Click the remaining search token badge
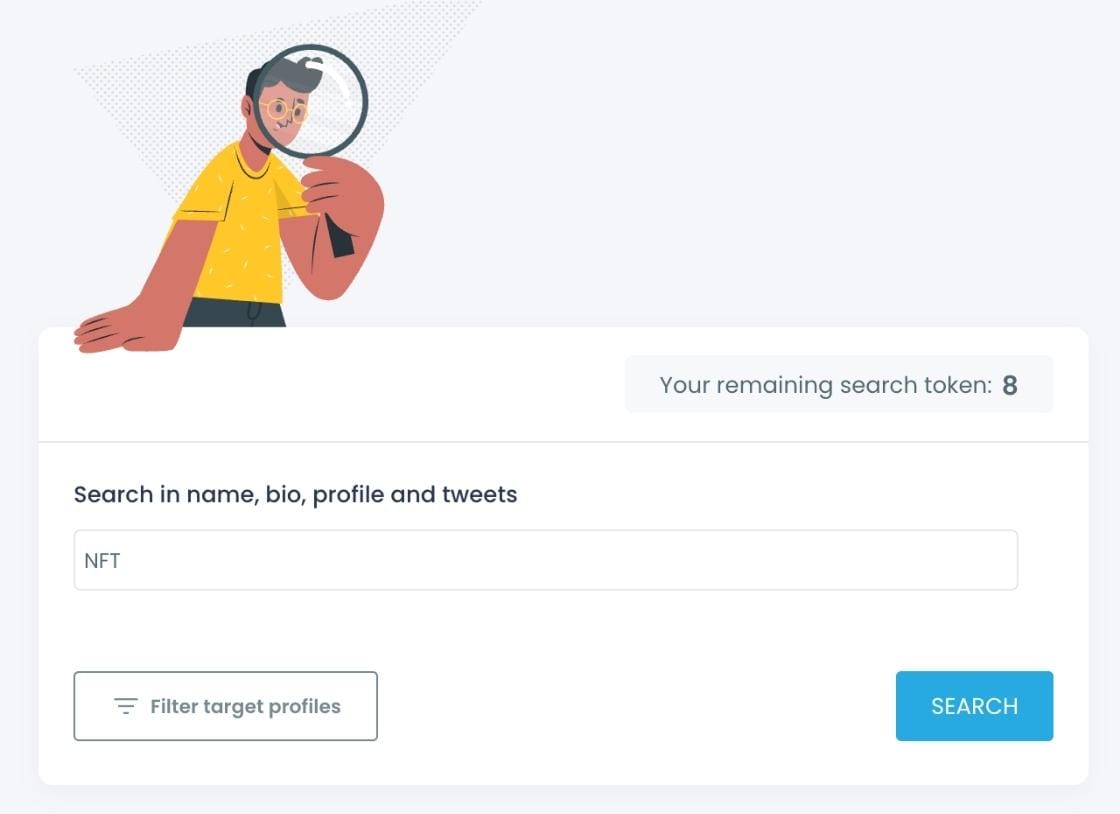 (x=839, y=384)
